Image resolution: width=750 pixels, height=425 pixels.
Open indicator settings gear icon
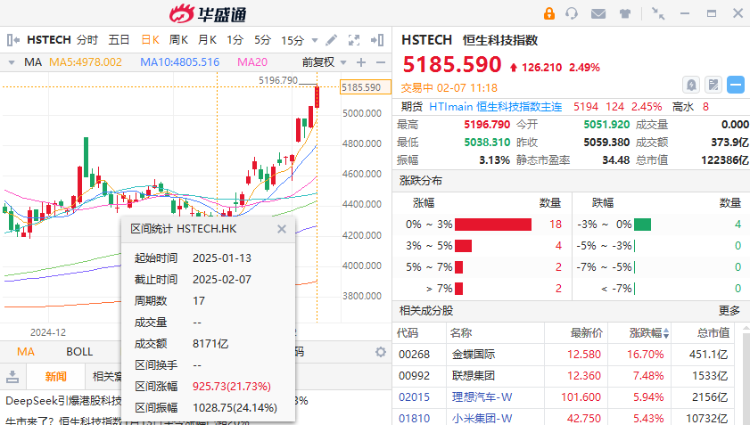coord(381,352)
